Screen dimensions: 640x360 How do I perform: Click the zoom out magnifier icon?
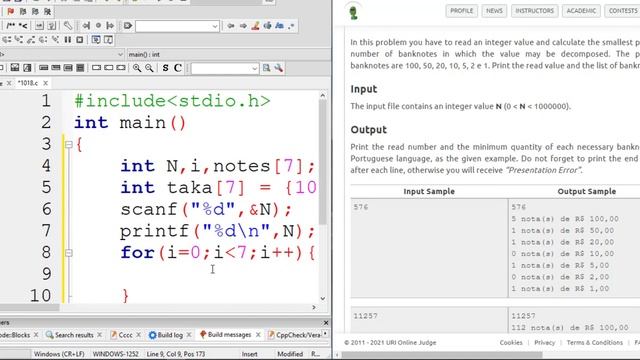pos(149,68)
